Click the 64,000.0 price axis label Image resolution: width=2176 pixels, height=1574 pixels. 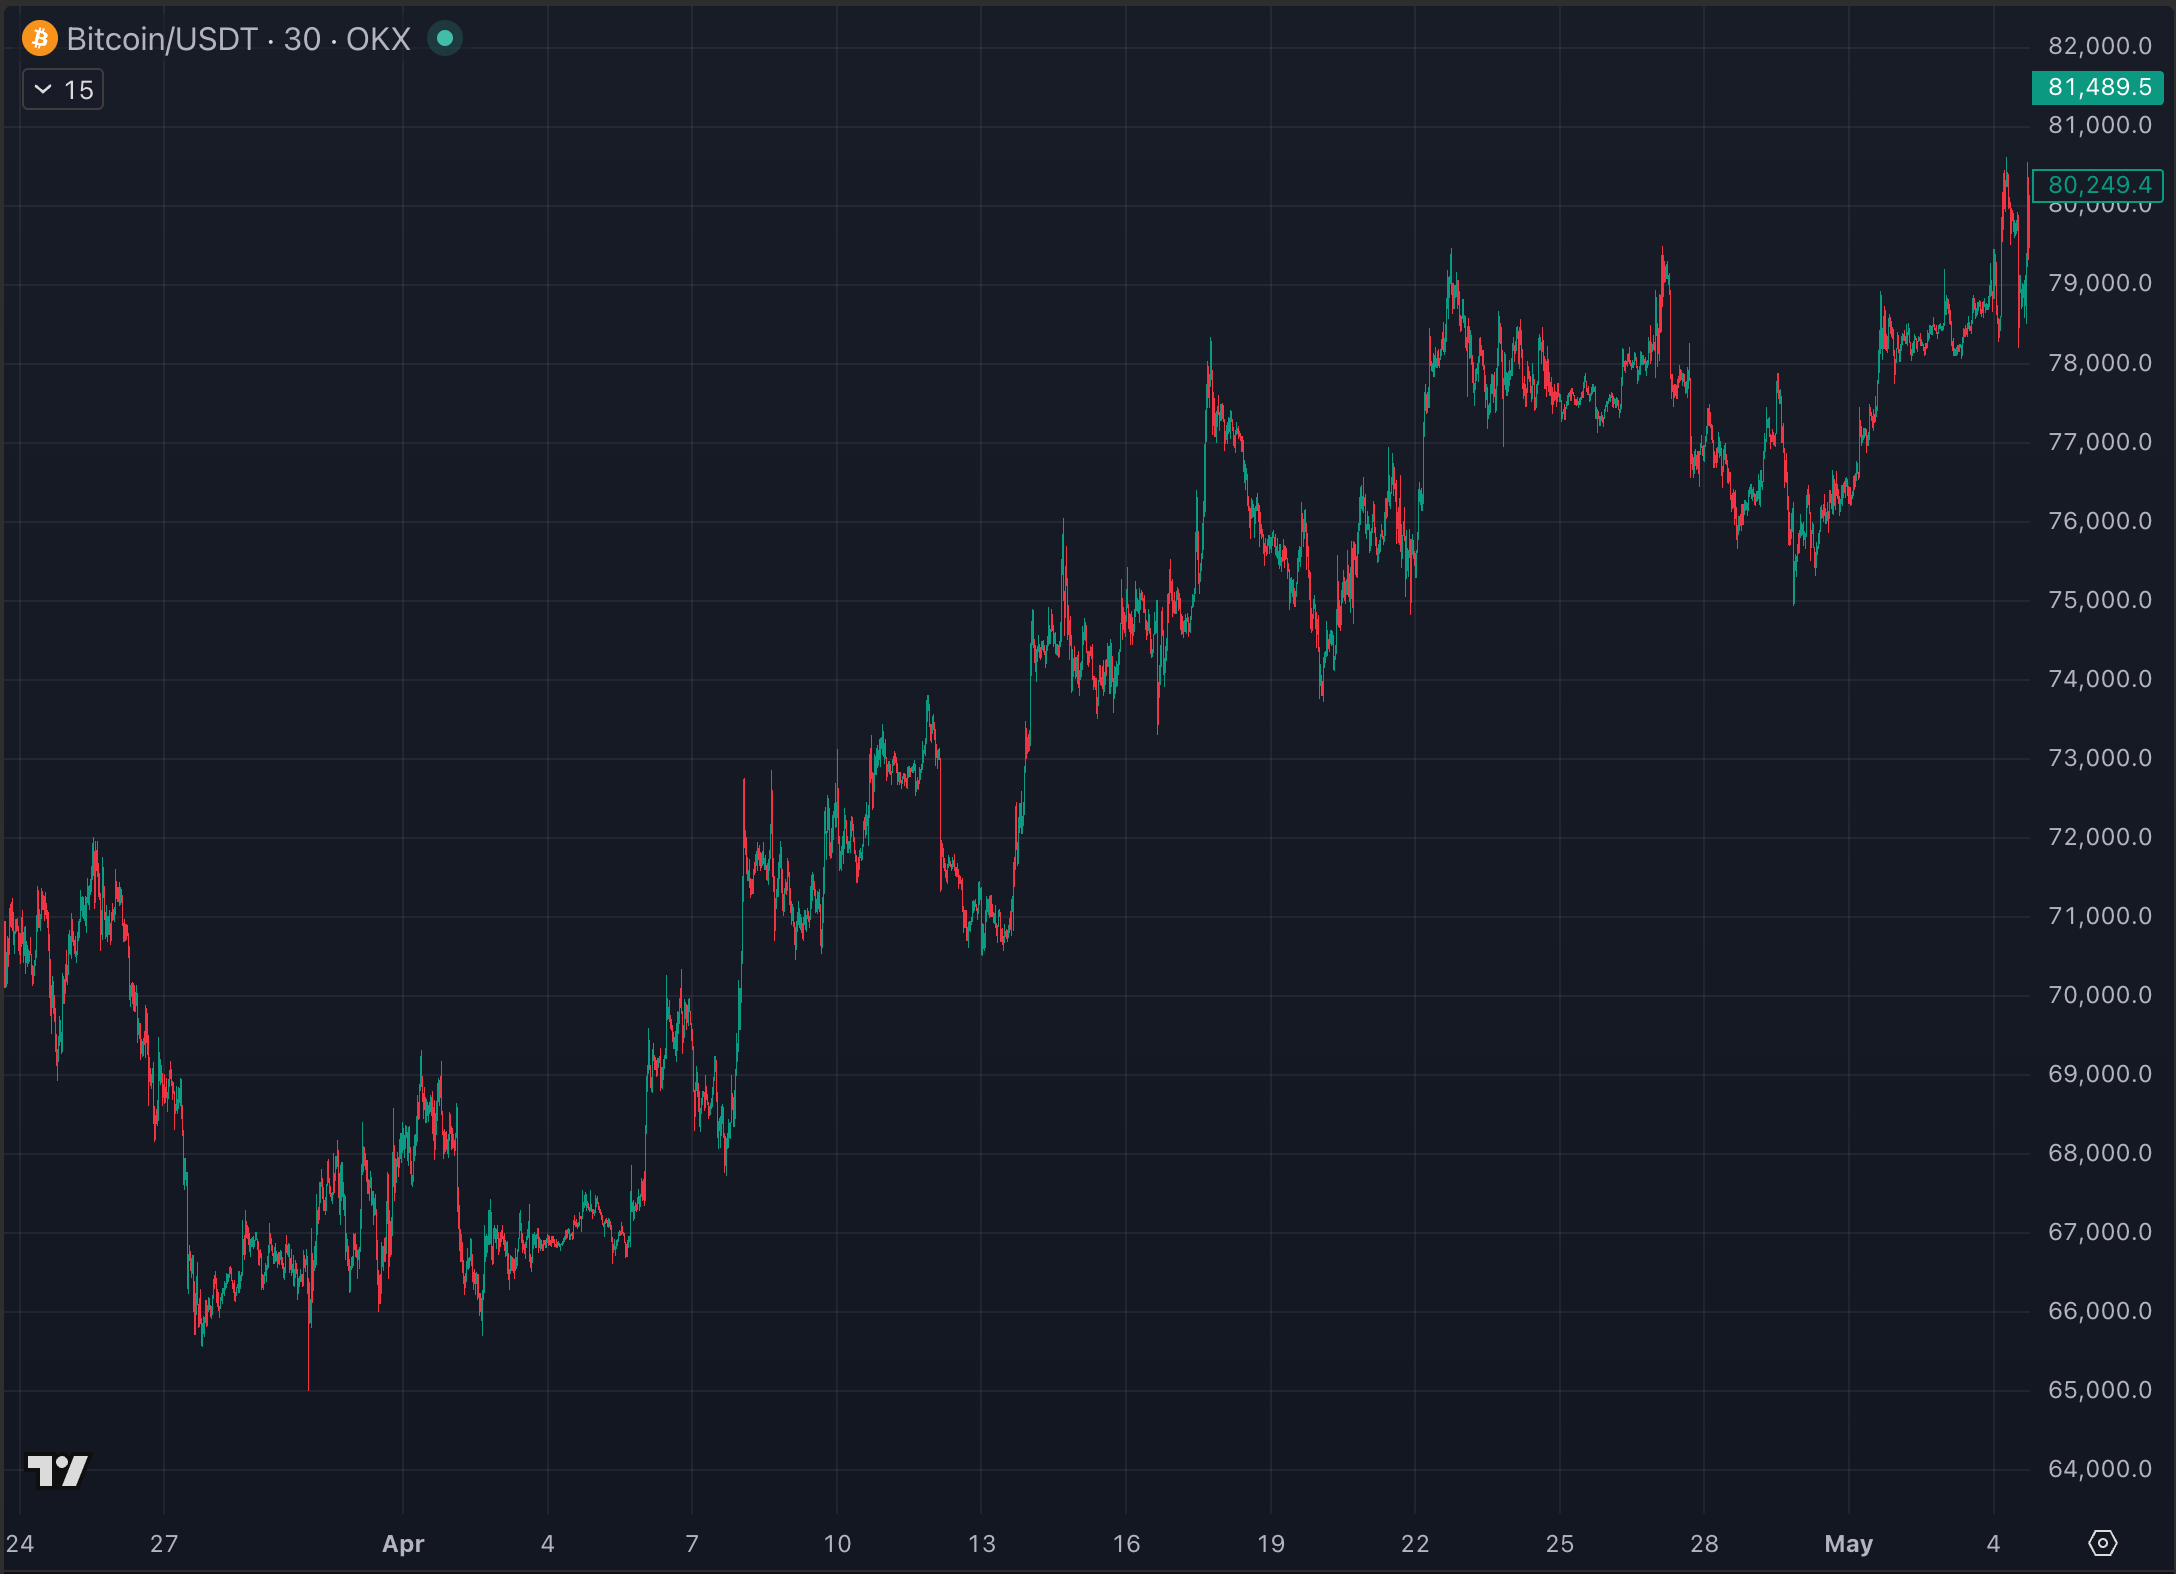2100,1469
